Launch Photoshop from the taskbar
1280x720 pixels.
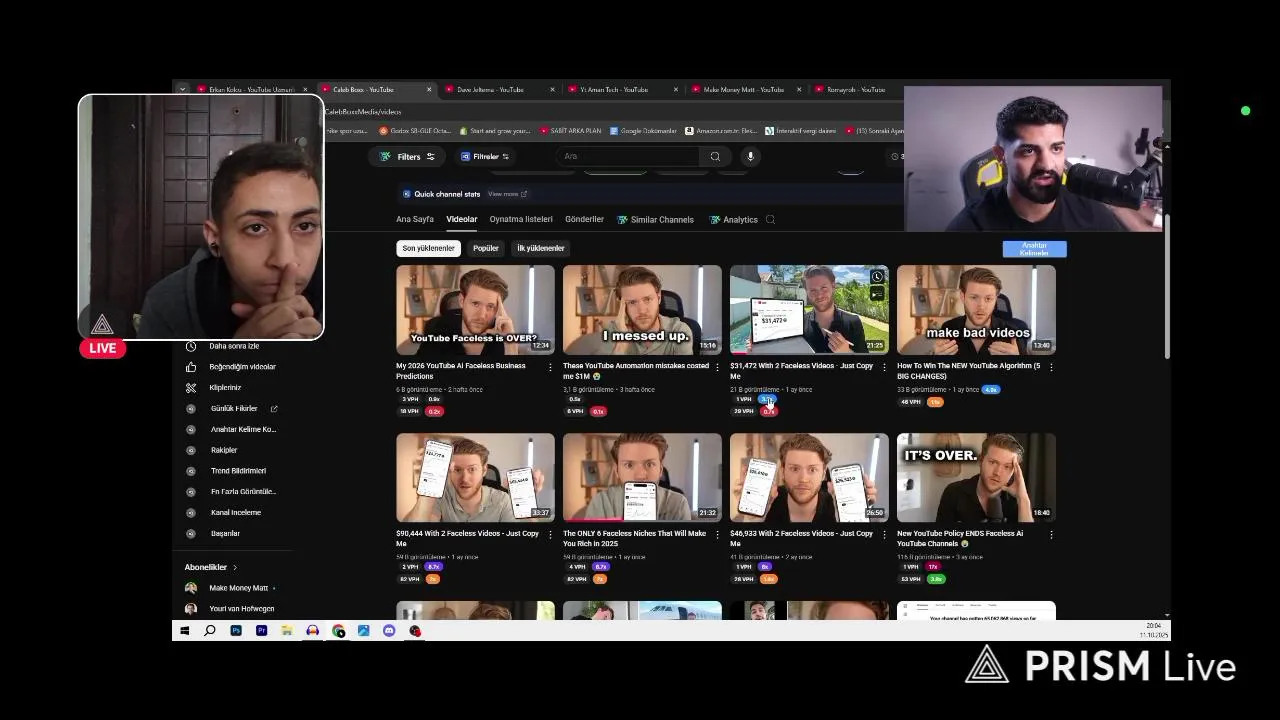(236, 631)
